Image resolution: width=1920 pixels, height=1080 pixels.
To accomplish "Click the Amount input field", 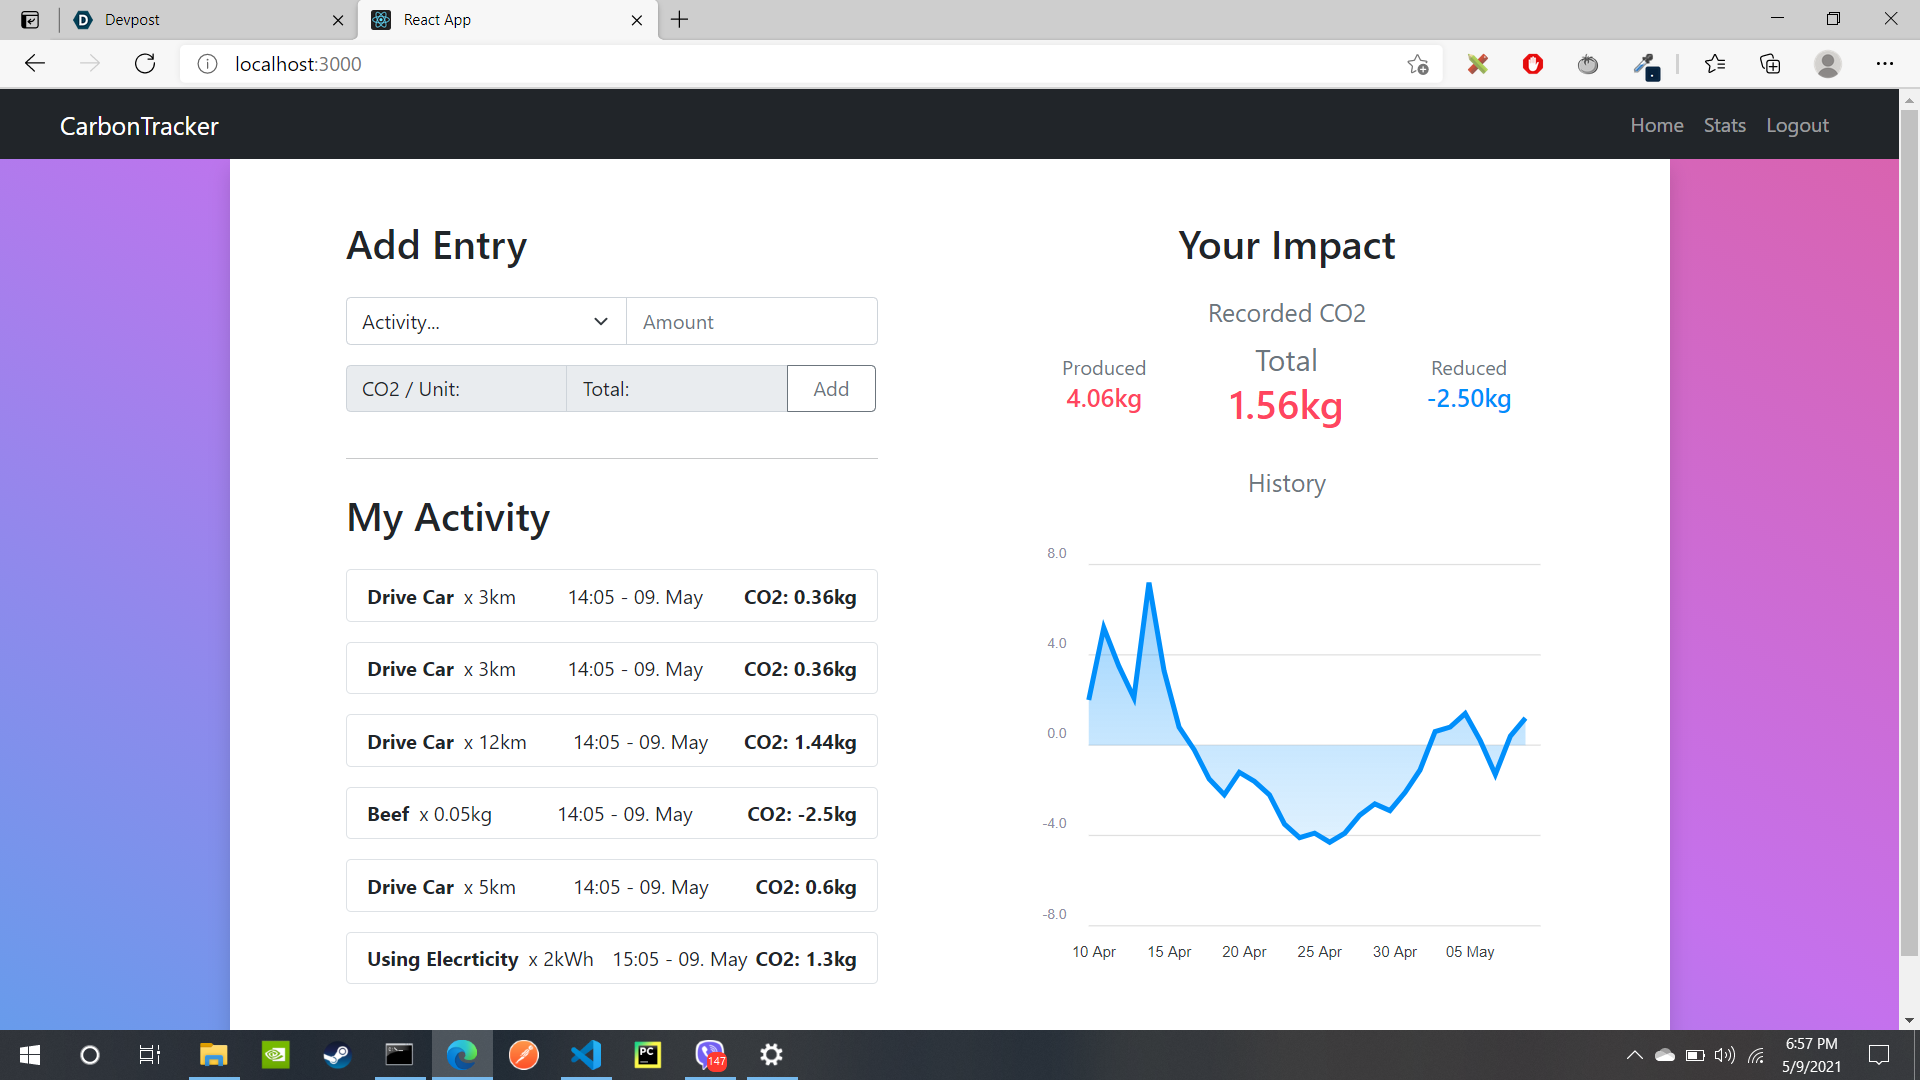I will pyautogui.click(x=751, y=322).
